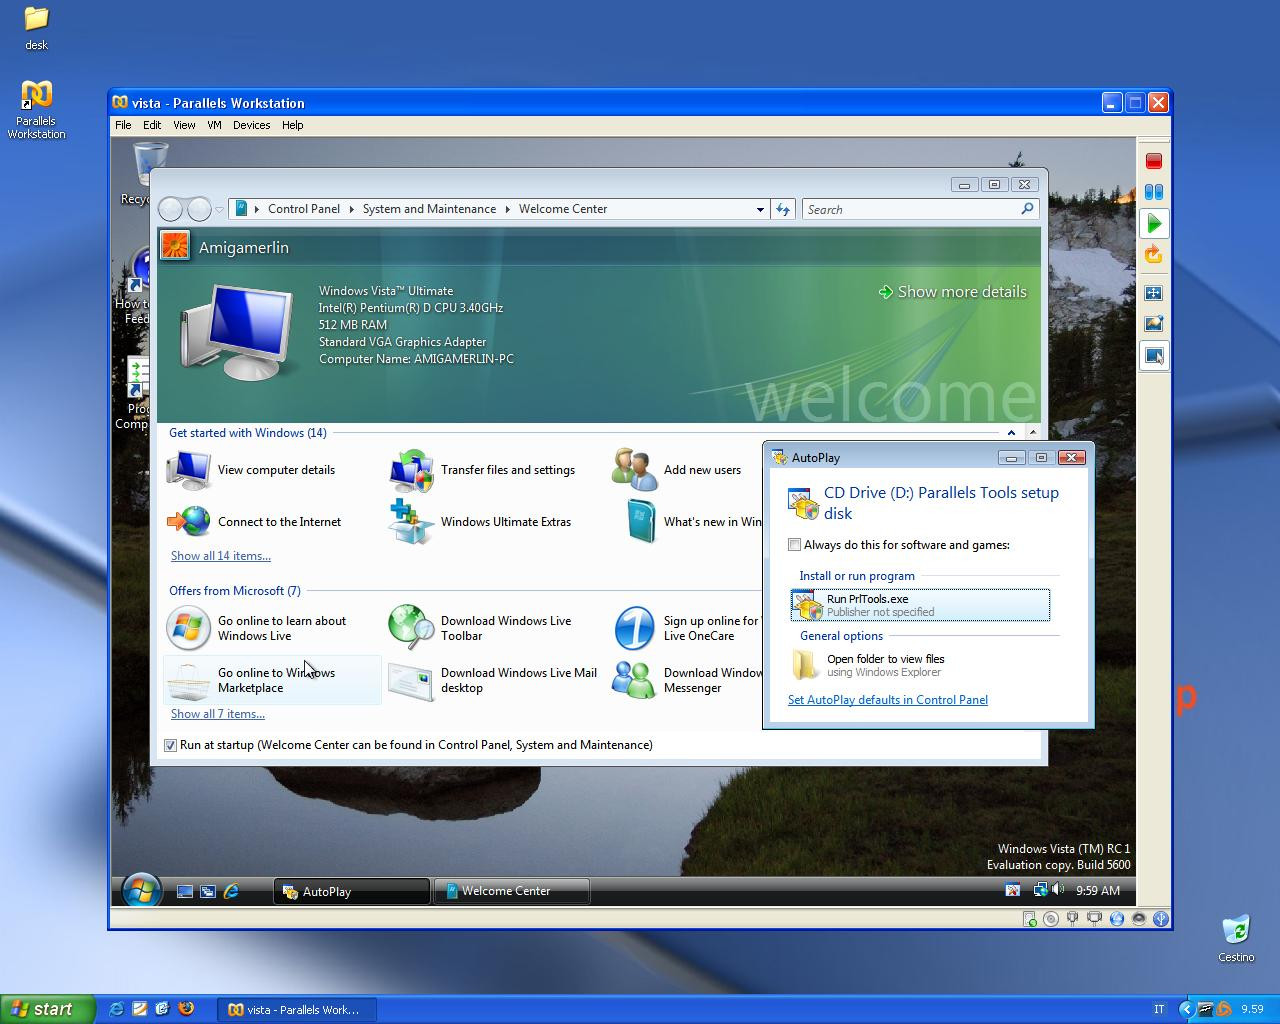1280x1024 pixels.
Task: Click the Back arrow in Welcome Center window
Action: tap(171, 209)
